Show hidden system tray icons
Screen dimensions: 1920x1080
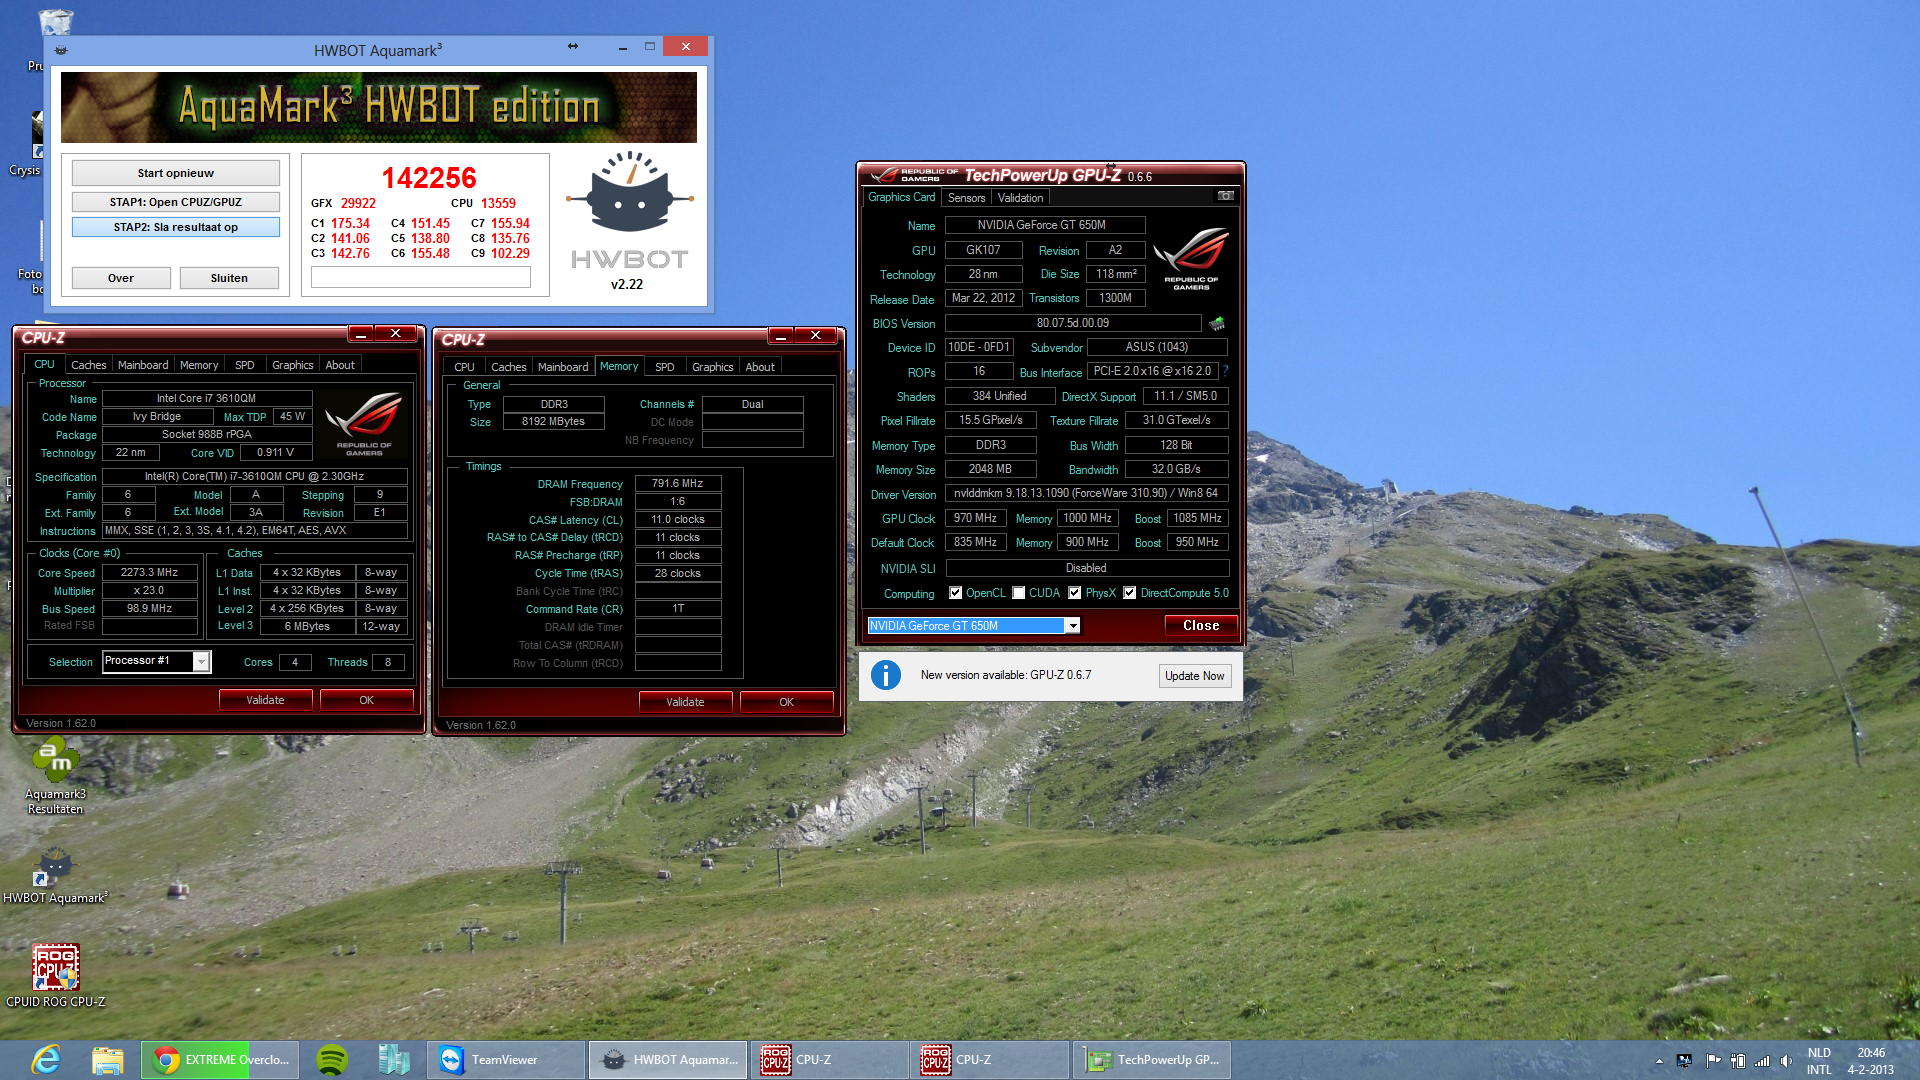coord(1659,1061)
